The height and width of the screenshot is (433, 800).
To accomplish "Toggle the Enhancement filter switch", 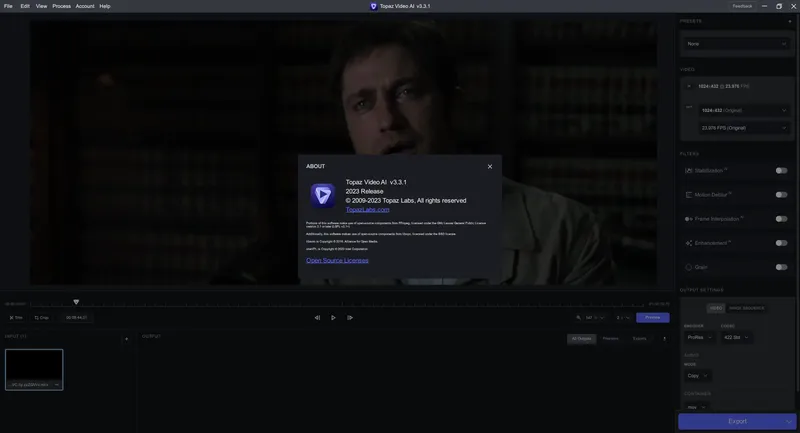I will point(781,243).
